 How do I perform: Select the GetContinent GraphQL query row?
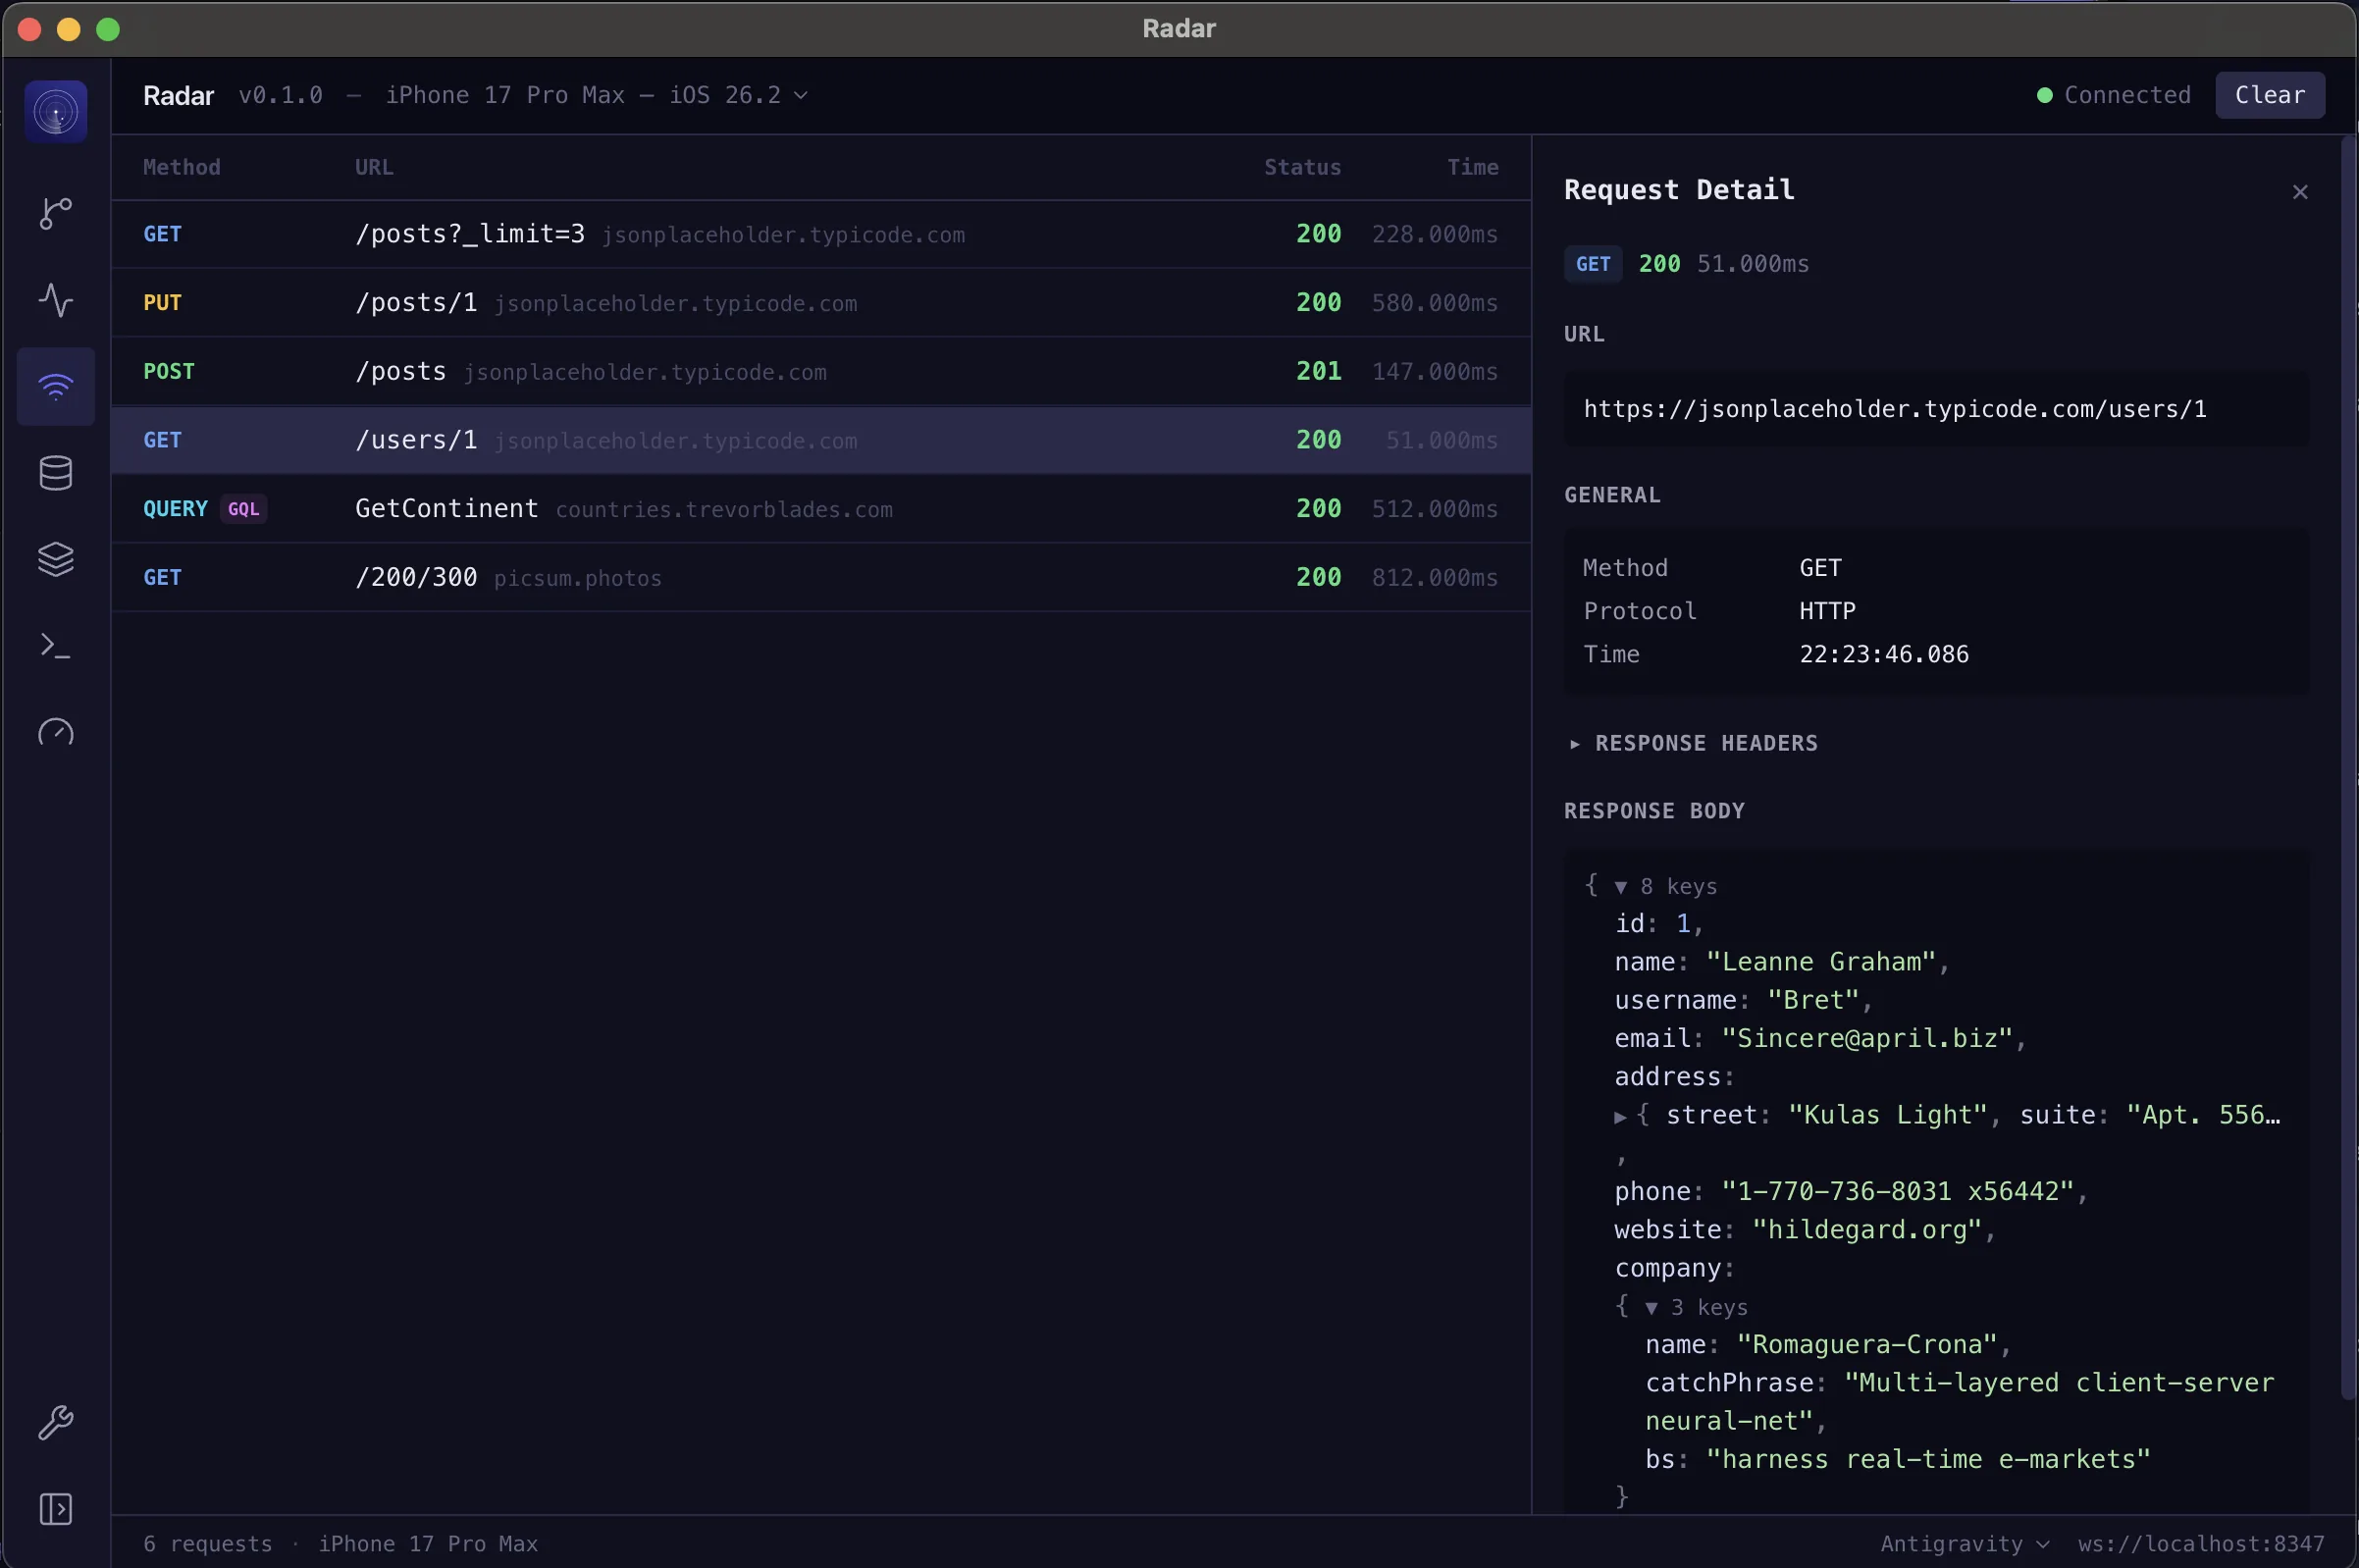[821, 509]
